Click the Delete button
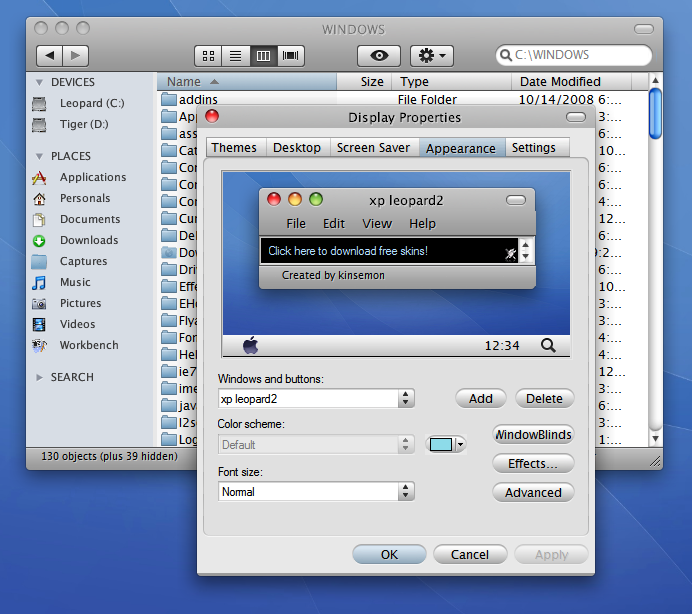 [544, 399]
